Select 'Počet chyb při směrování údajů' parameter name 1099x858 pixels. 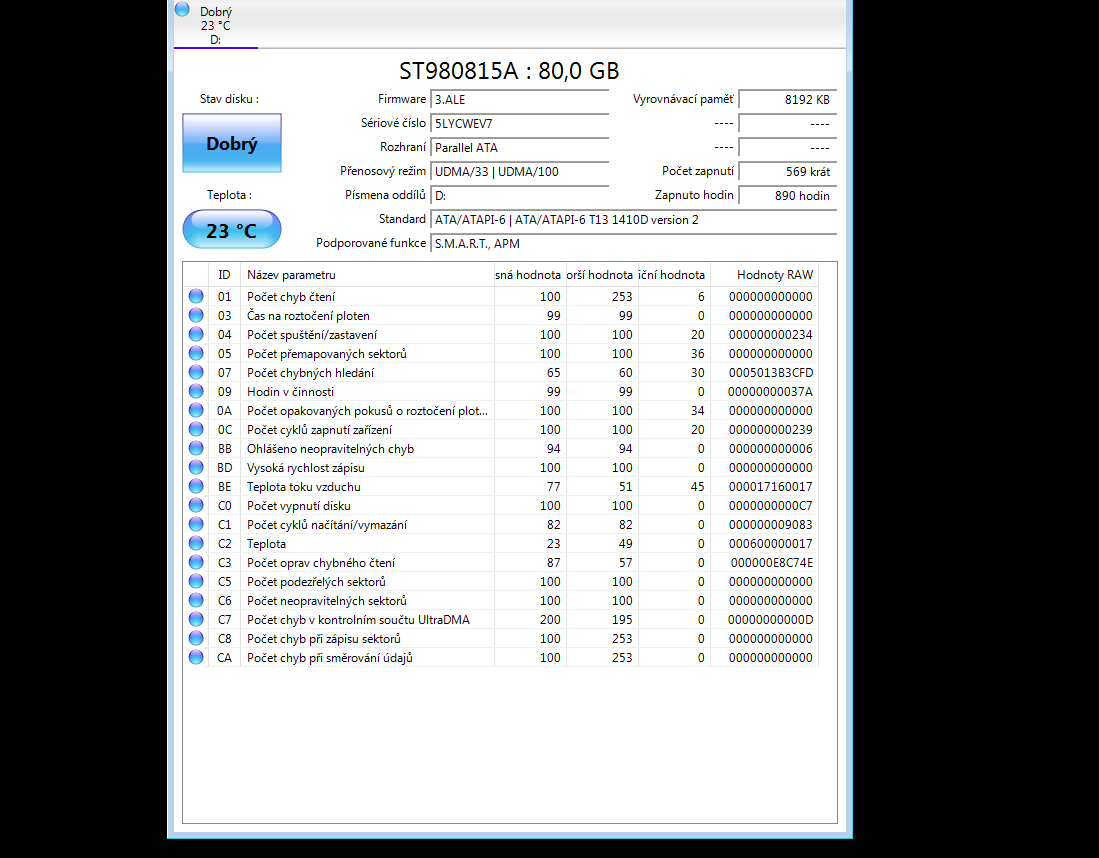click(x=329, y=657)
